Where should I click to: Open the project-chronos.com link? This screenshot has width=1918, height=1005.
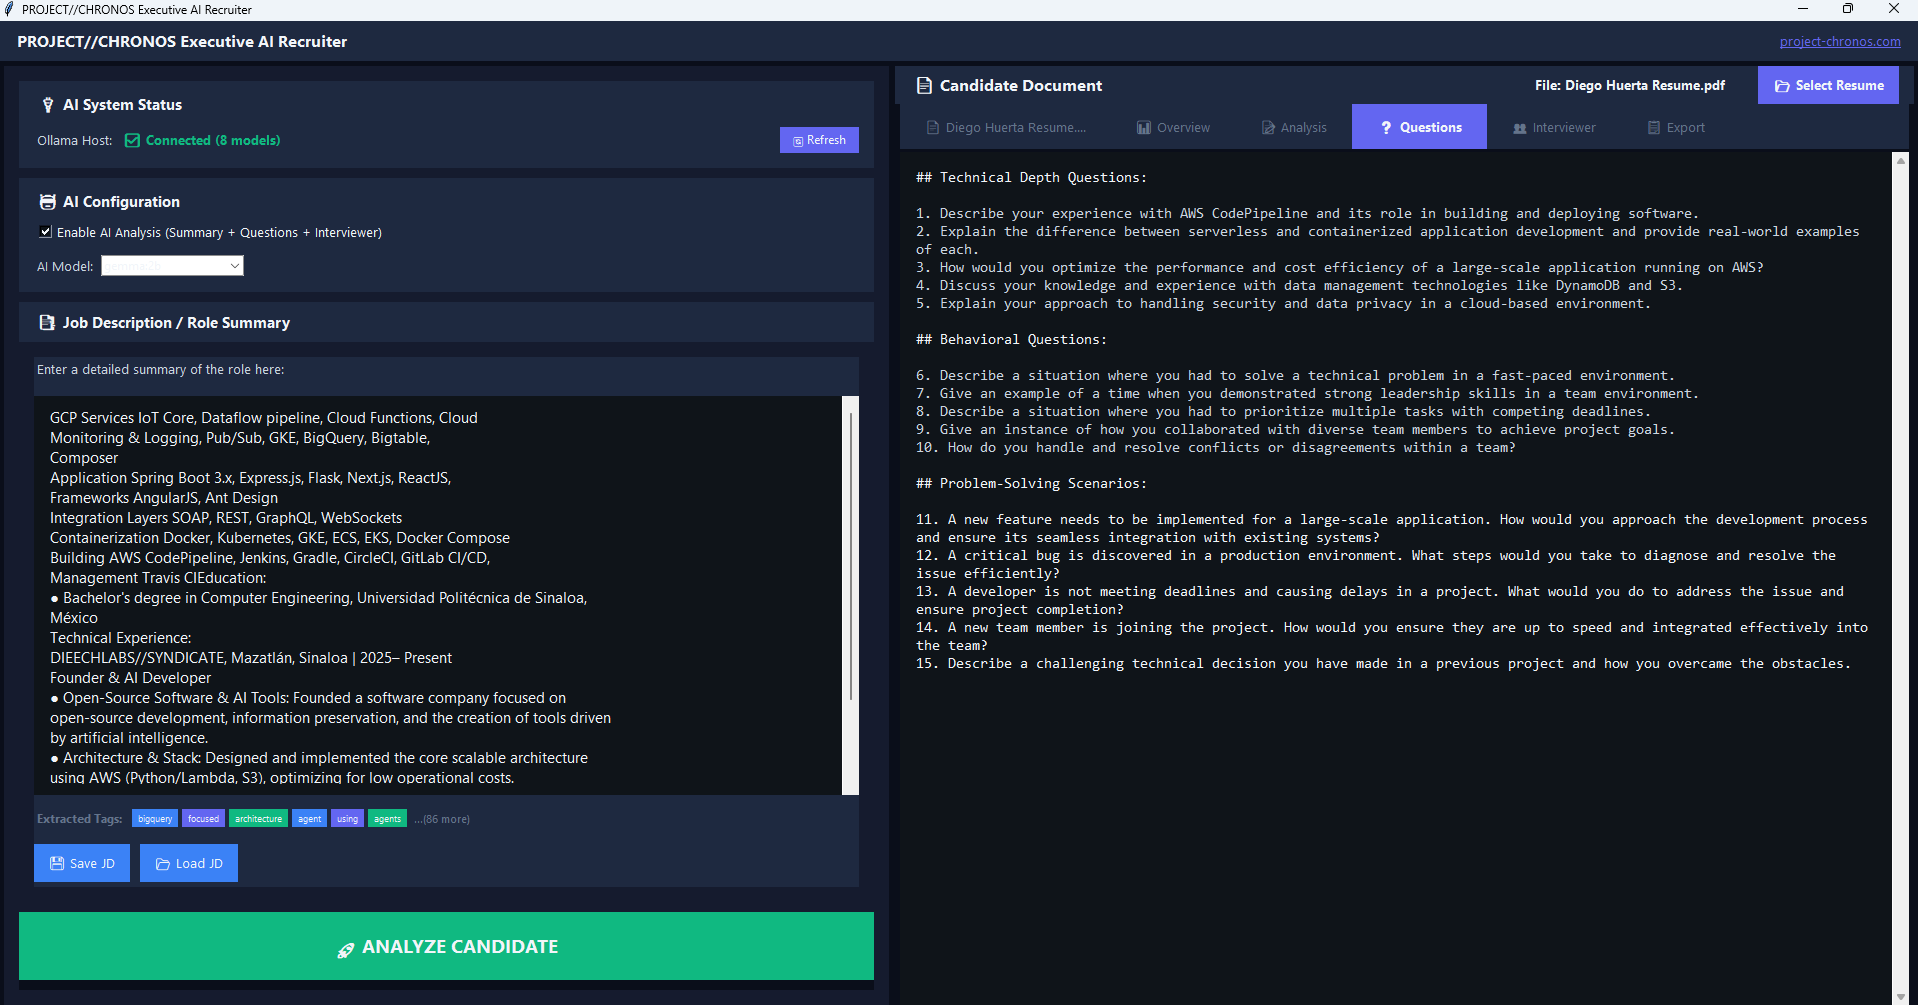tap(1839, 41)
